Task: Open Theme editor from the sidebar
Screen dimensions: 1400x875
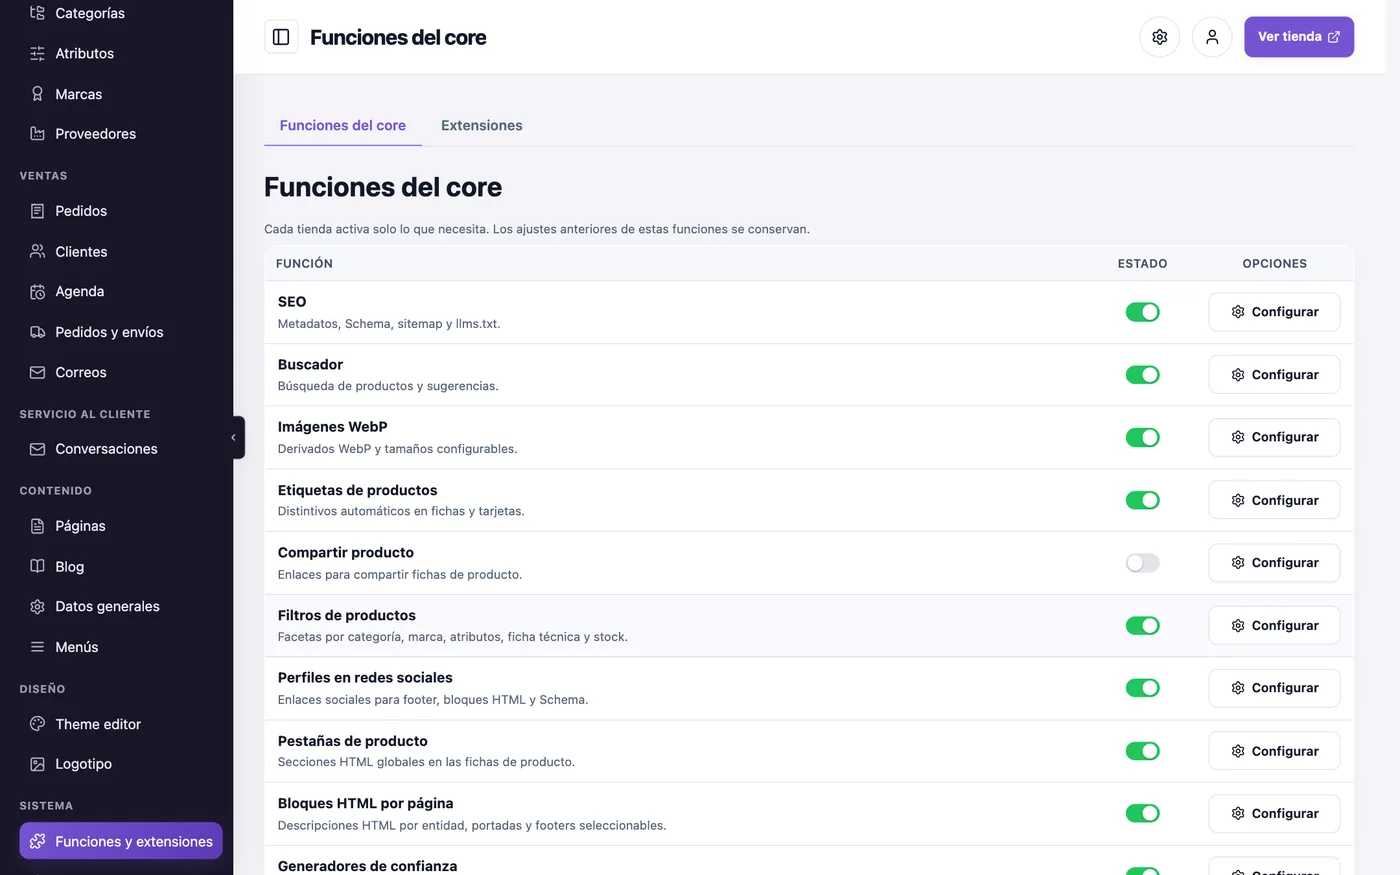Action: (x=121, y=724)
